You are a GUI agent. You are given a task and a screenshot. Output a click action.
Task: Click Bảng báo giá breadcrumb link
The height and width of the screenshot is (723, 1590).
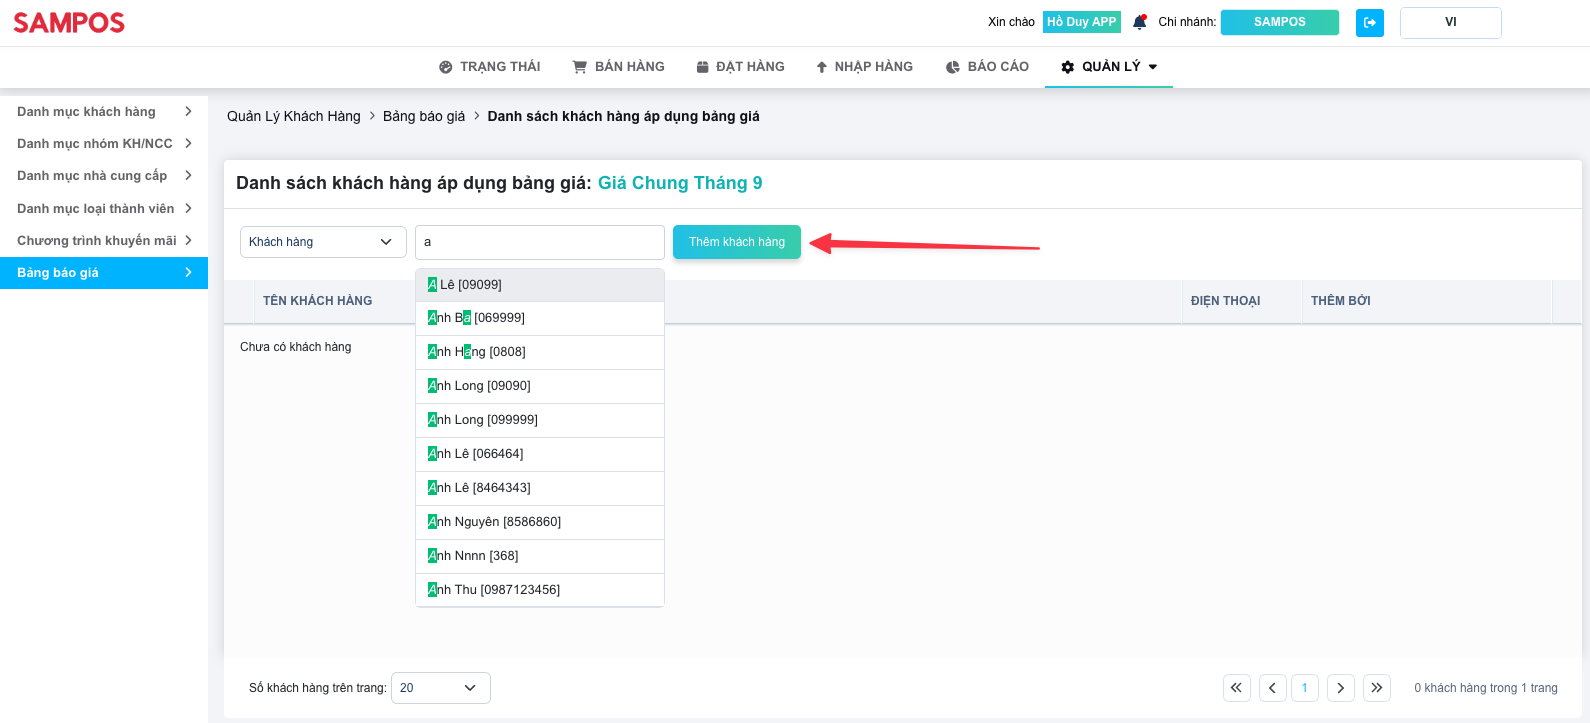(424, 116)
